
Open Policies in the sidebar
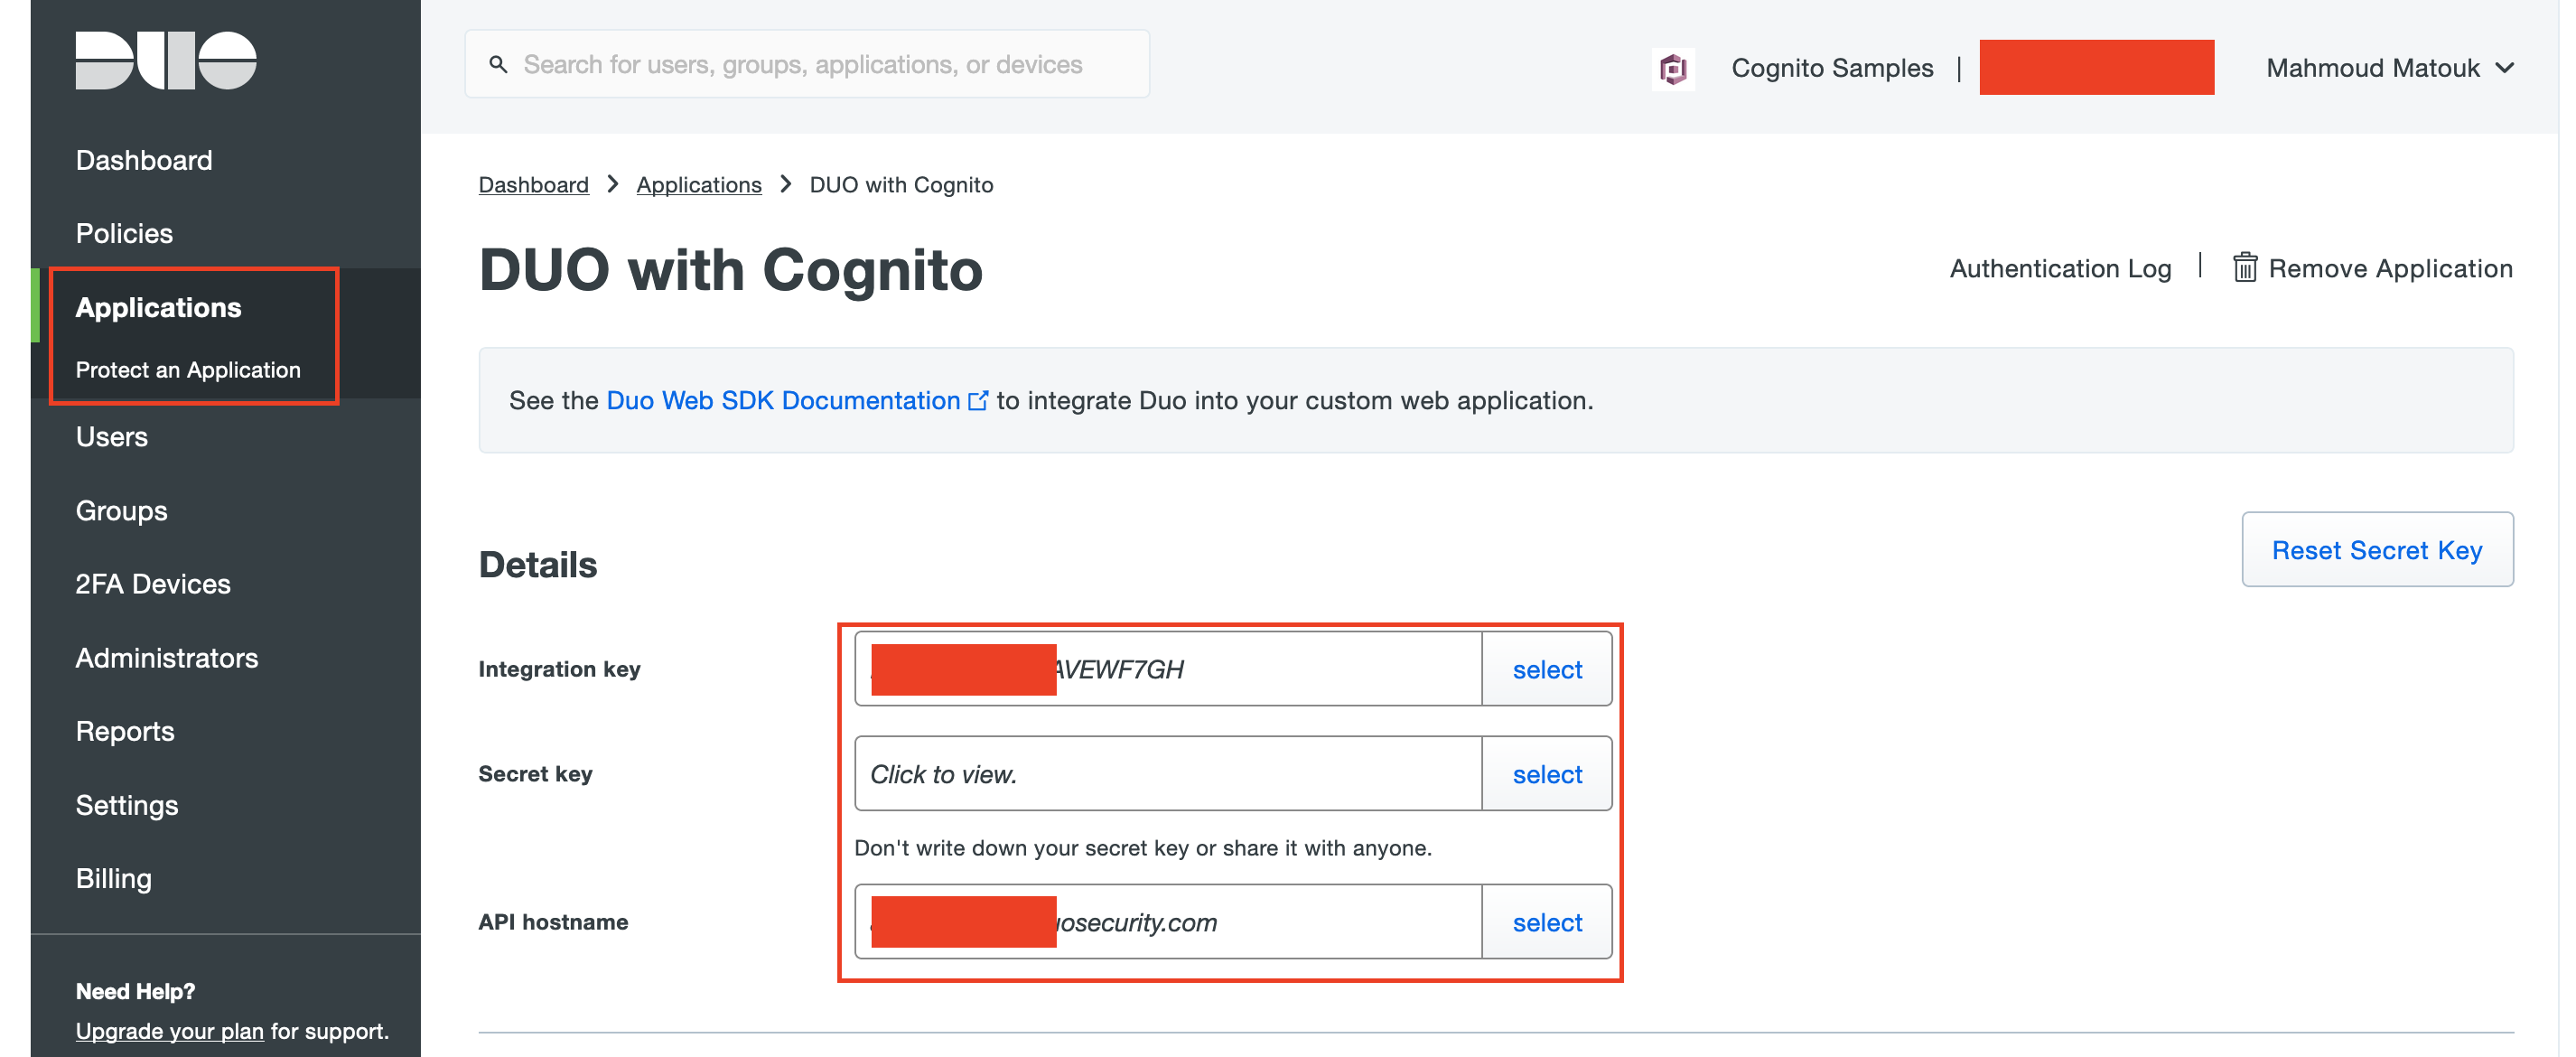(124, 233)
